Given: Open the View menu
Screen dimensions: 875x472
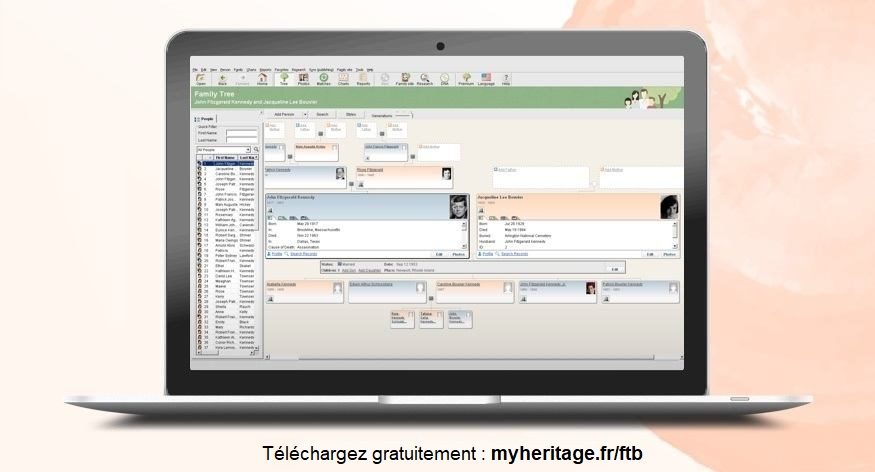Looking at the screenshot, I should pos(213,70).
